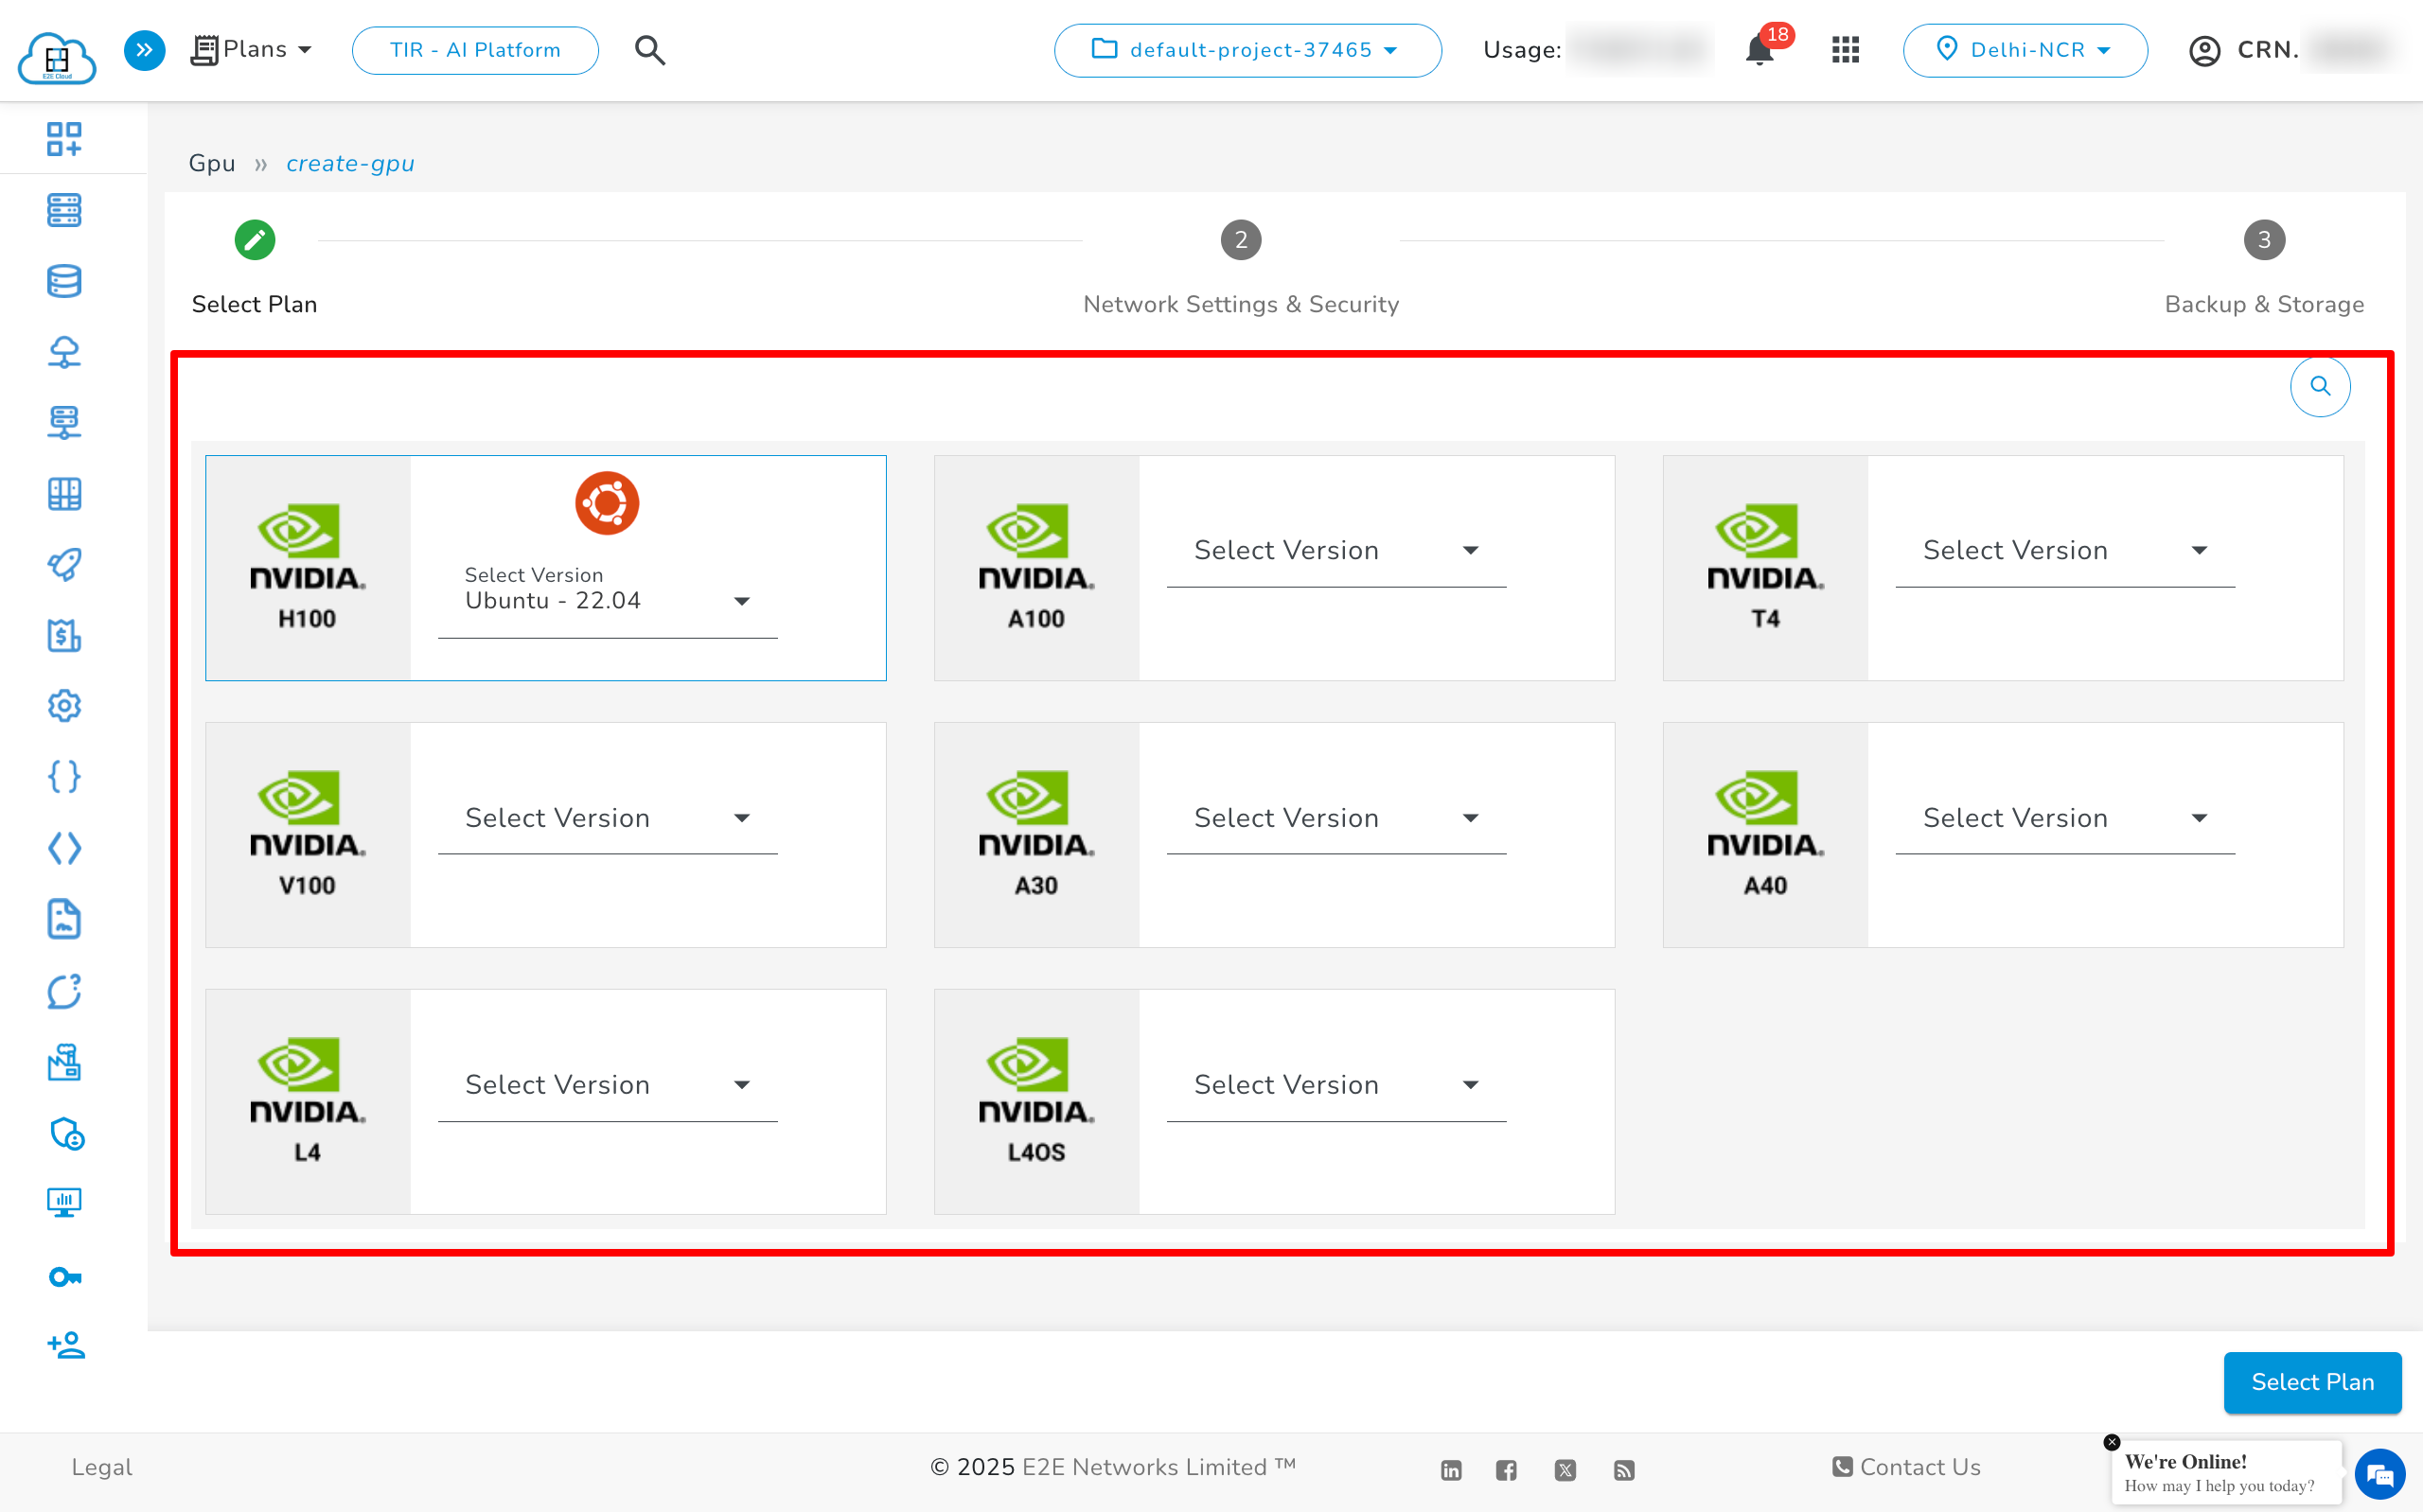The height and width of the screenshot is (1512, 2423).
Task: Open the Plans dropdown menu
Action: click(x=252, y=50)
